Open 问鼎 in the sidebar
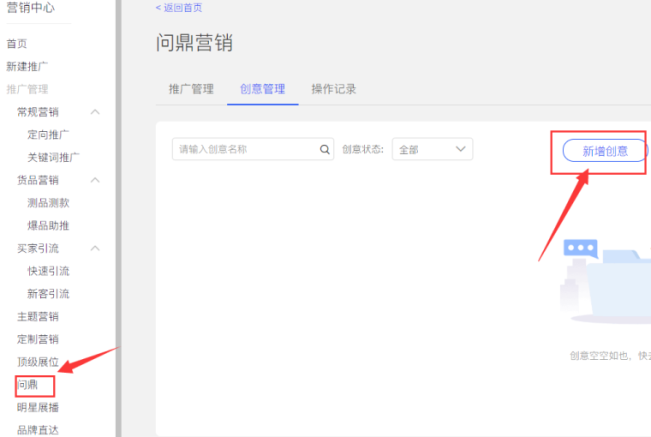Image resolution: width=651 pixels, height=437 pixels. 26,384
